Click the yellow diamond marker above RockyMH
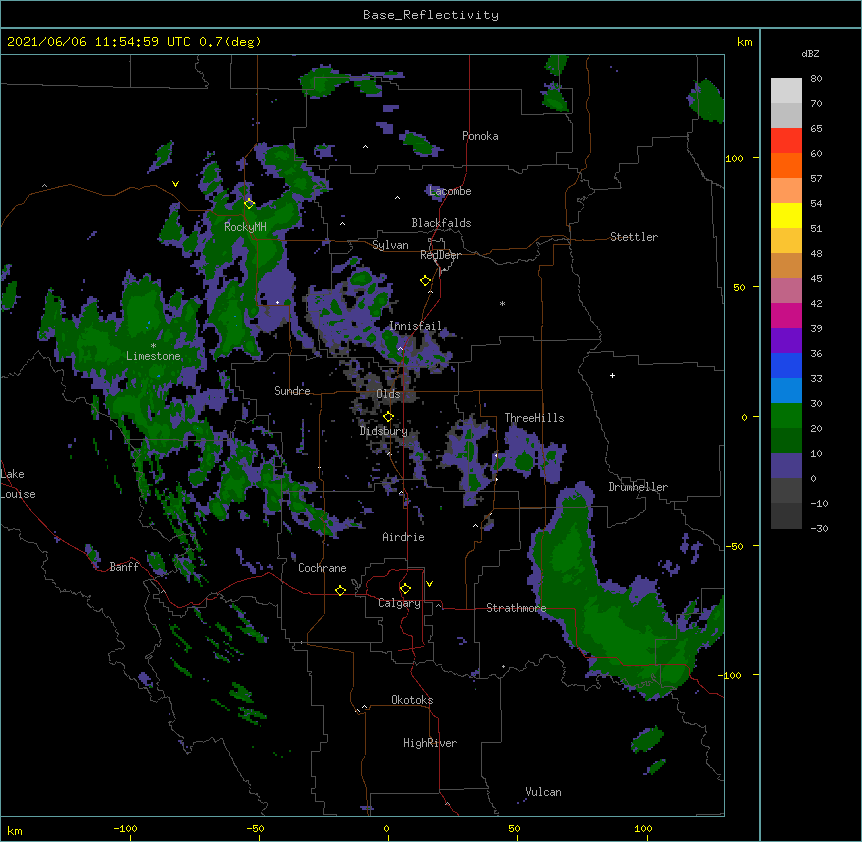Image resolution: width=862 pixels, height=842 pixels. pyautogui.click(x=249, y=203)
